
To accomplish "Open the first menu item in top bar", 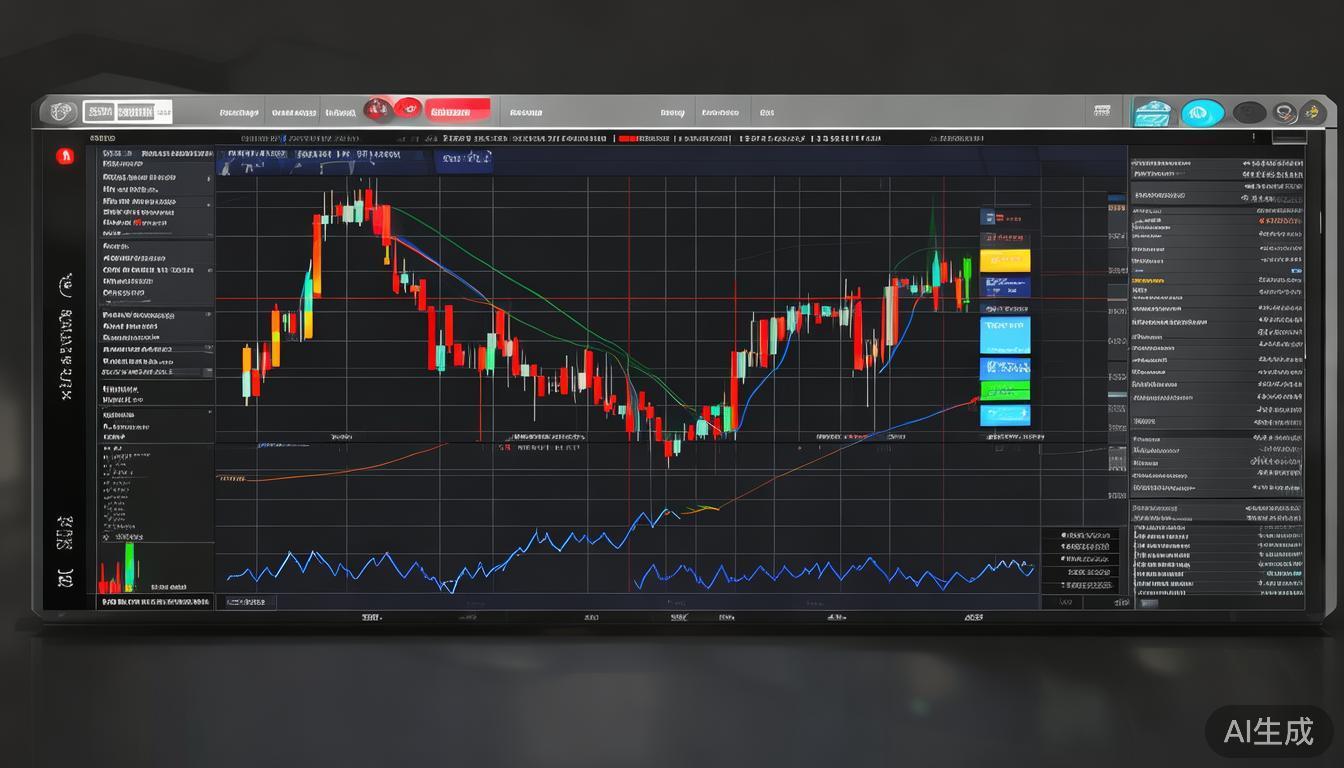I will 239,113.
